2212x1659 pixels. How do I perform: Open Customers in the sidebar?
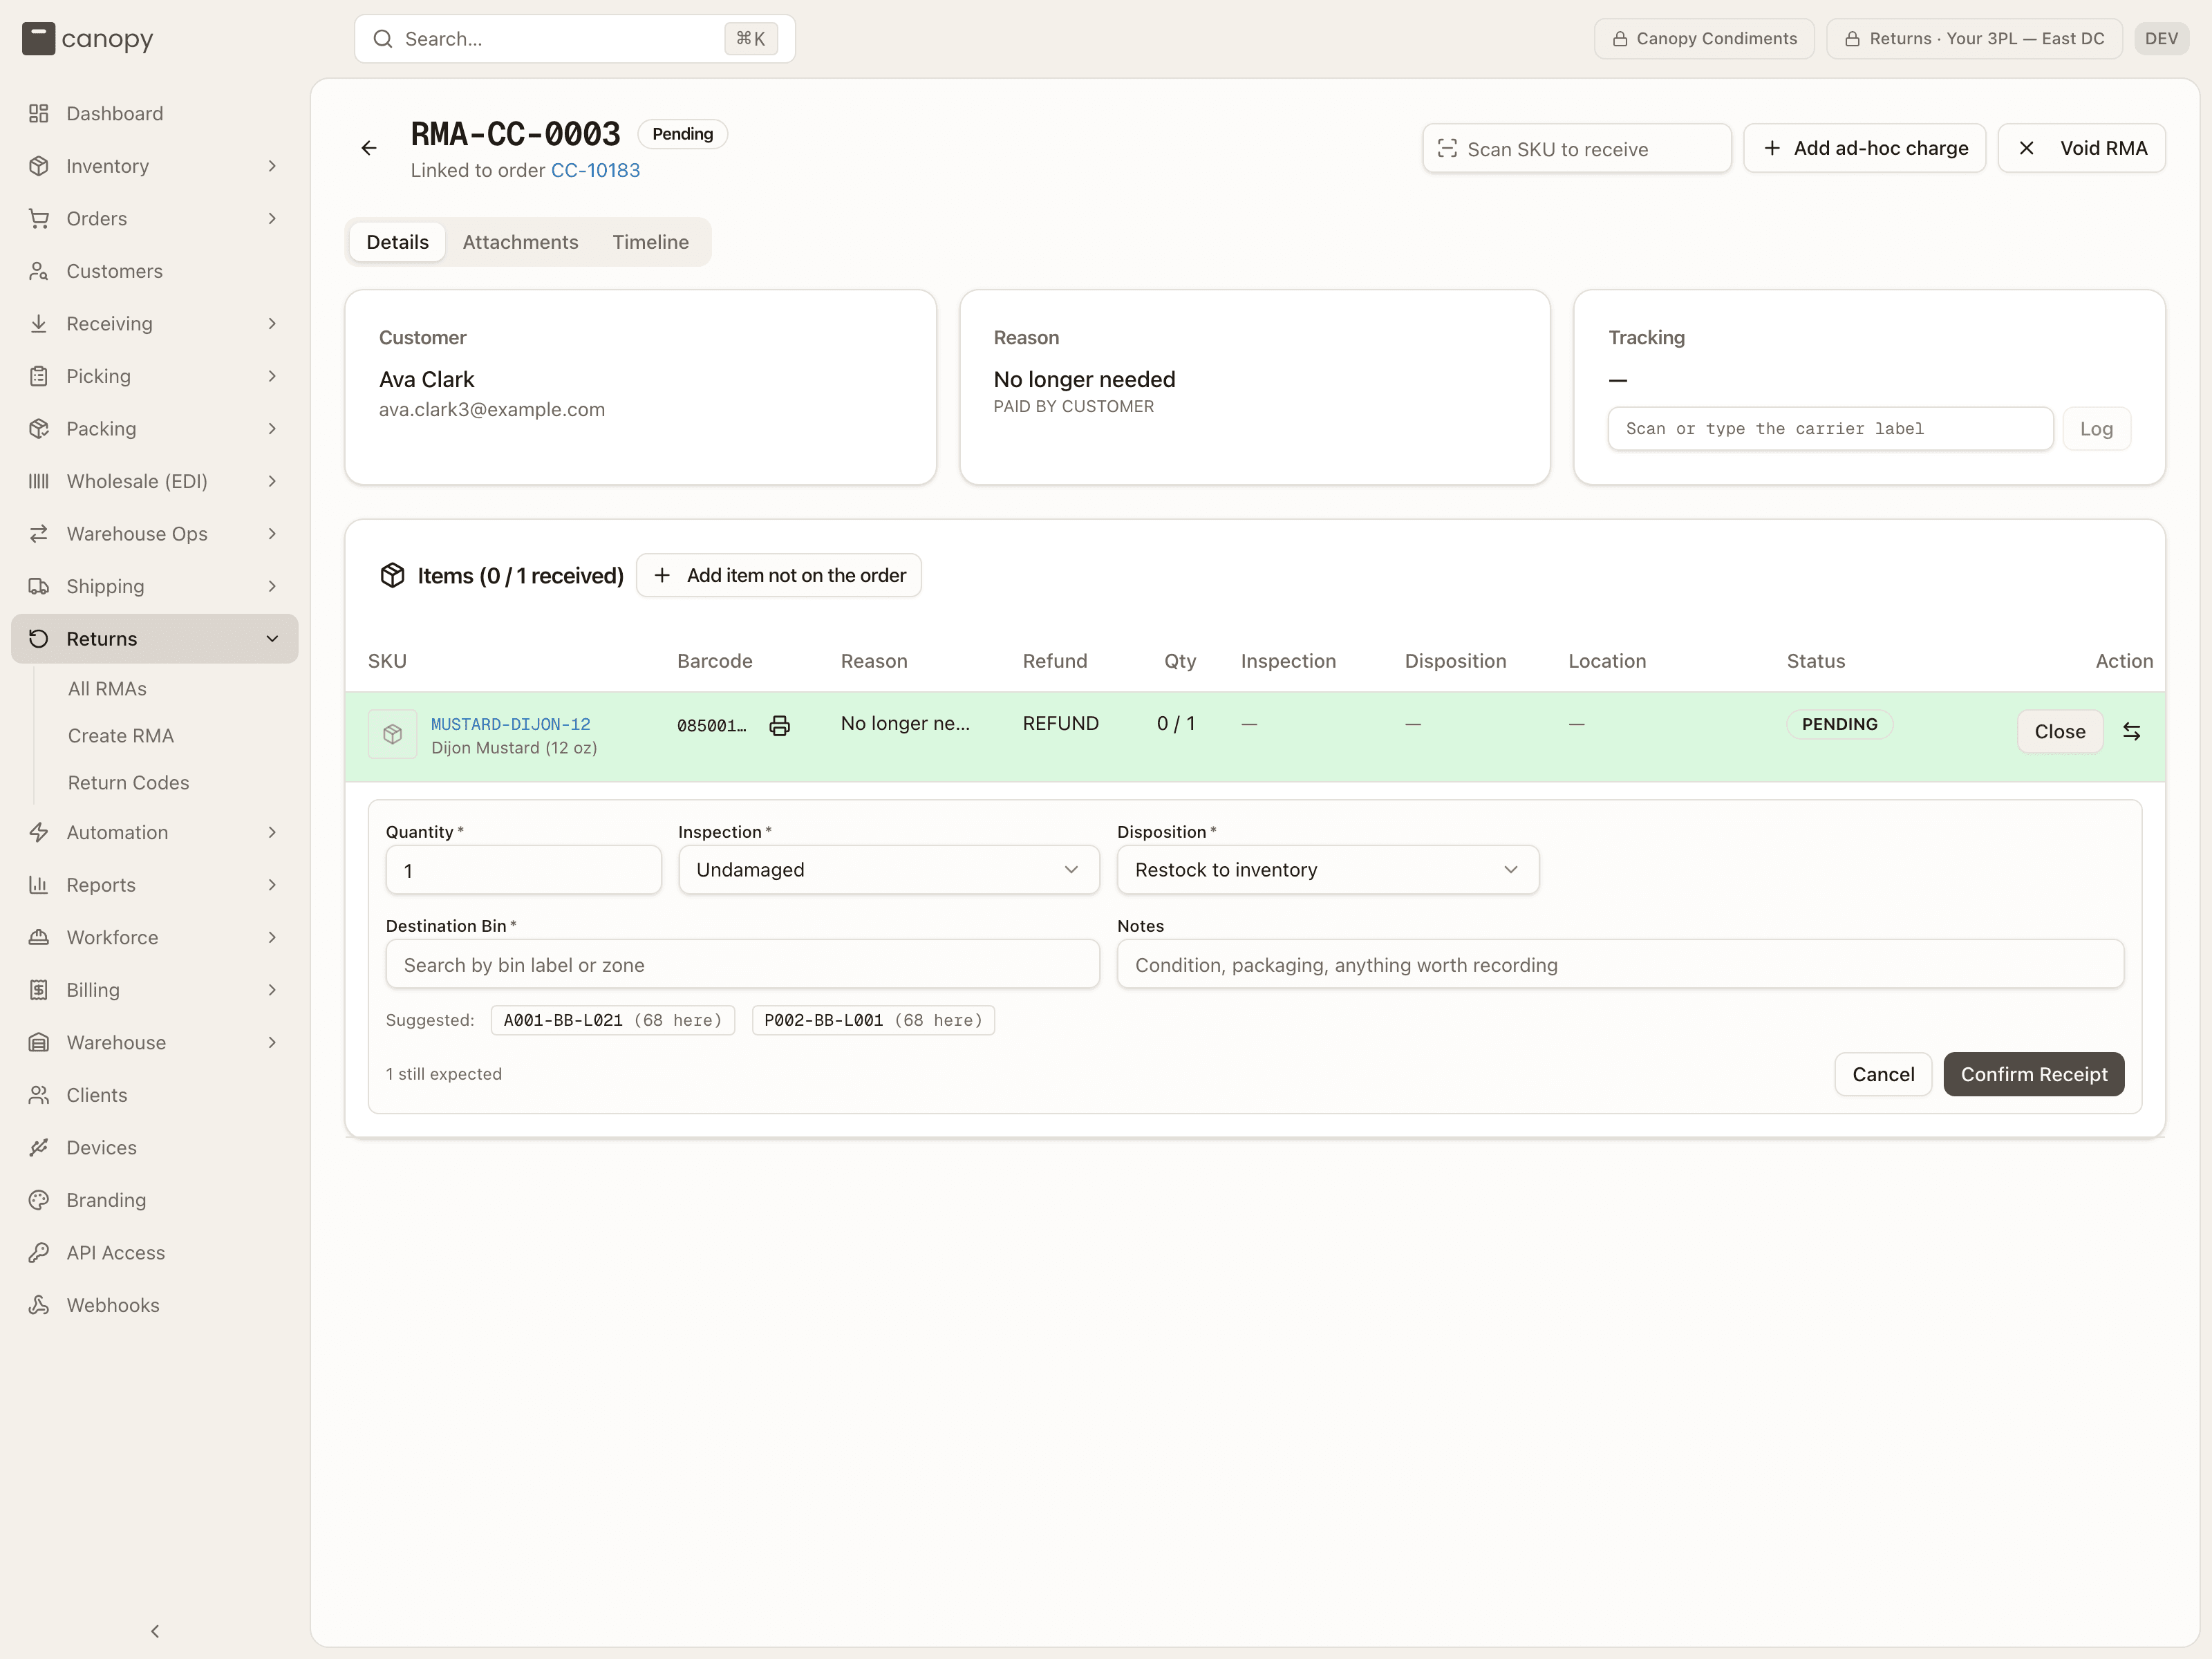155,271
